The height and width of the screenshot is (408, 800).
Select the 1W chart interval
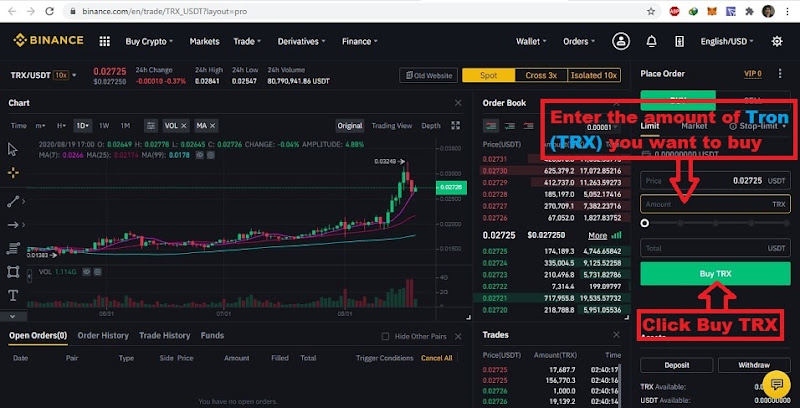pyautogui.click(x=104, y=125)
